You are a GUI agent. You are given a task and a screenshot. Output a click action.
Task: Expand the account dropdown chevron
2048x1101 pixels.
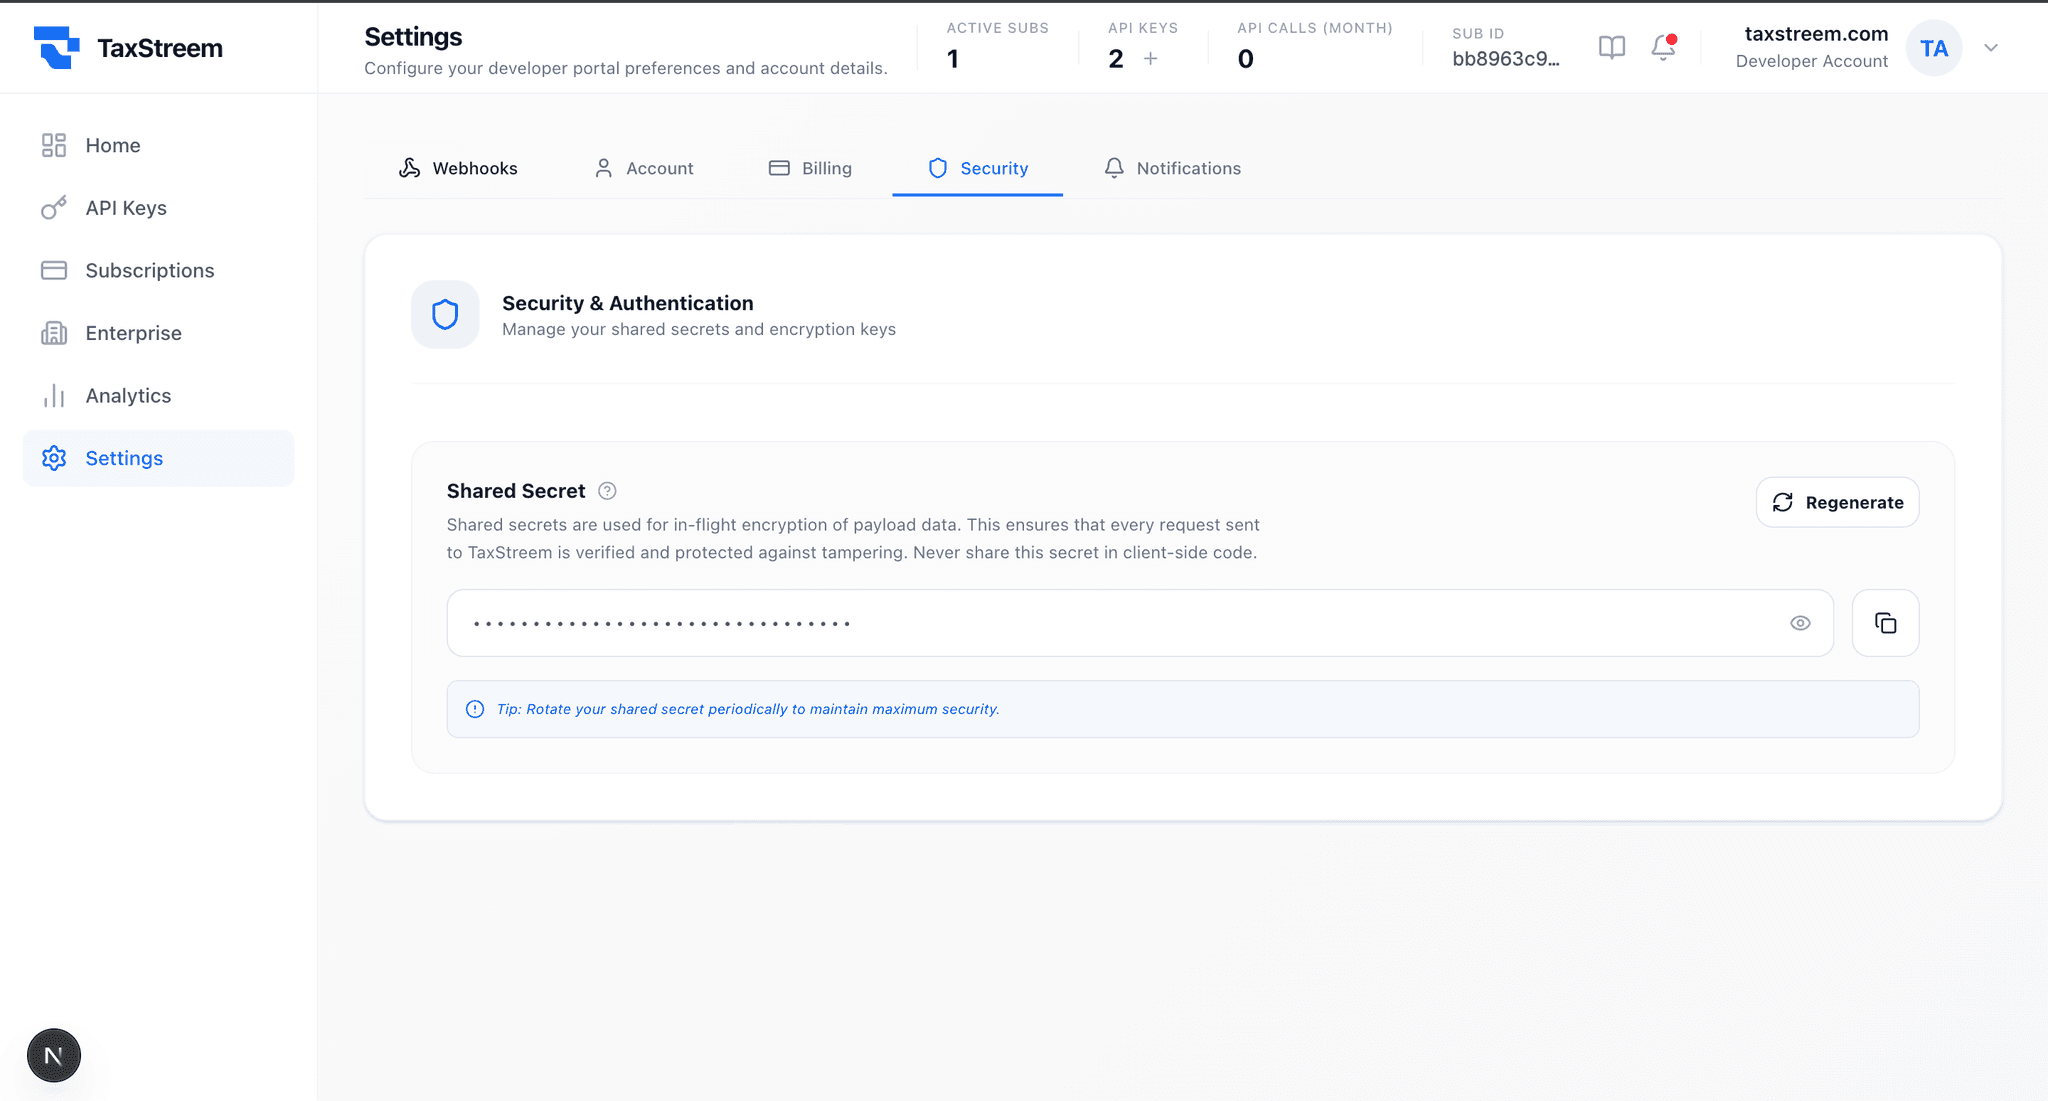click(1991, 48)
